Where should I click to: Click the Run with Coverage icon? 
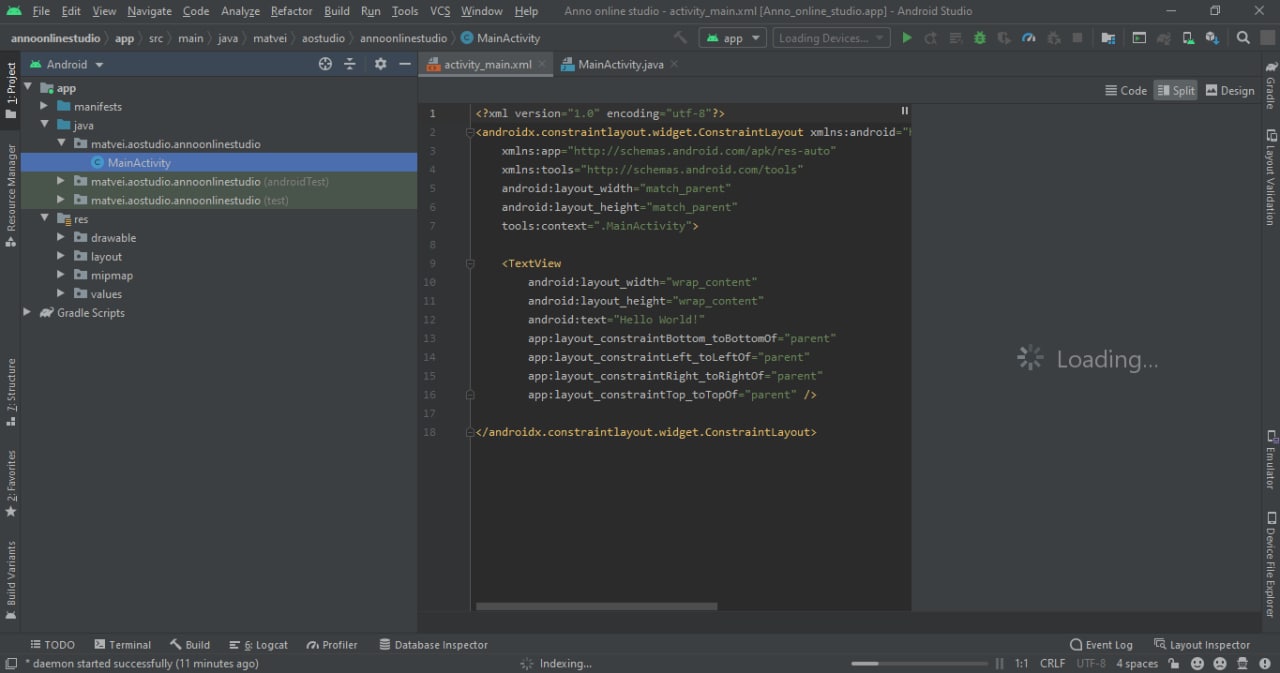tap(1004, 38)
